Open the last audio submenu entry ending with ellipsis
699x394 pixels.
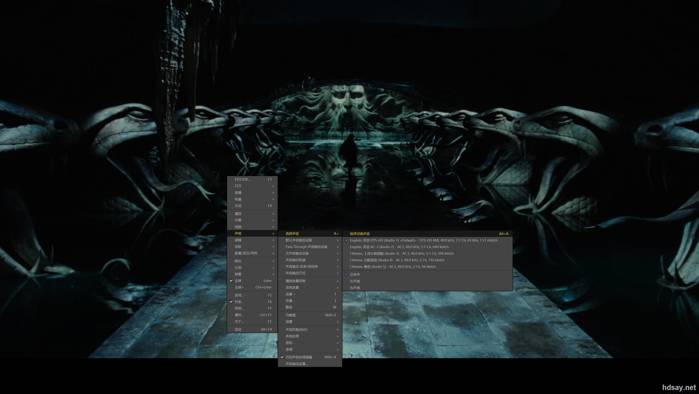pos(310,364)
